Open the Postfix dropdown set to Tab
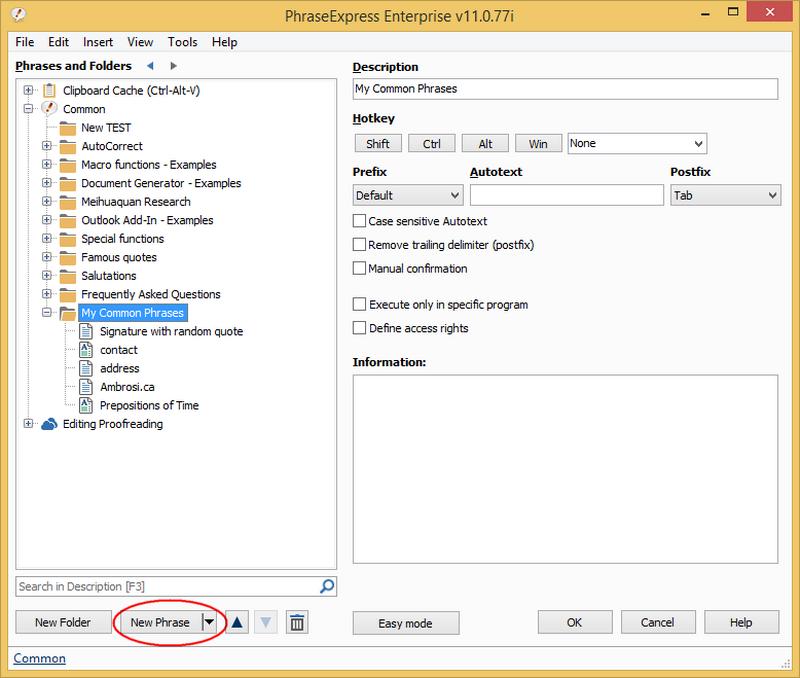 tap(726, 195)
